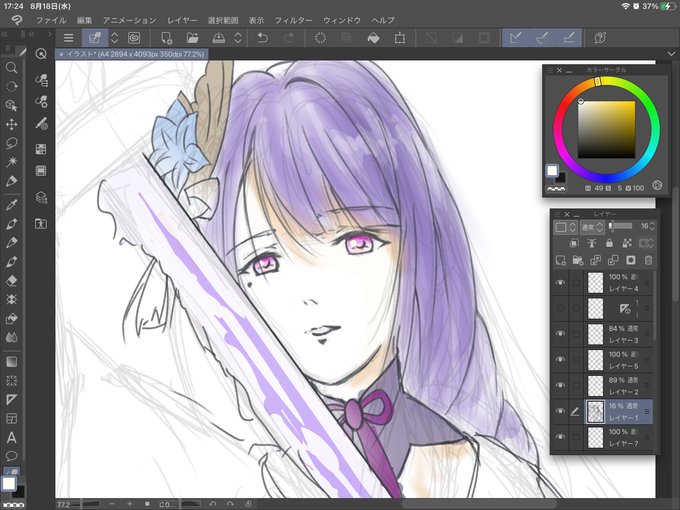The image size is (680, 510).
Task: Click the New Layer Folder button
Action: (578, 260)
